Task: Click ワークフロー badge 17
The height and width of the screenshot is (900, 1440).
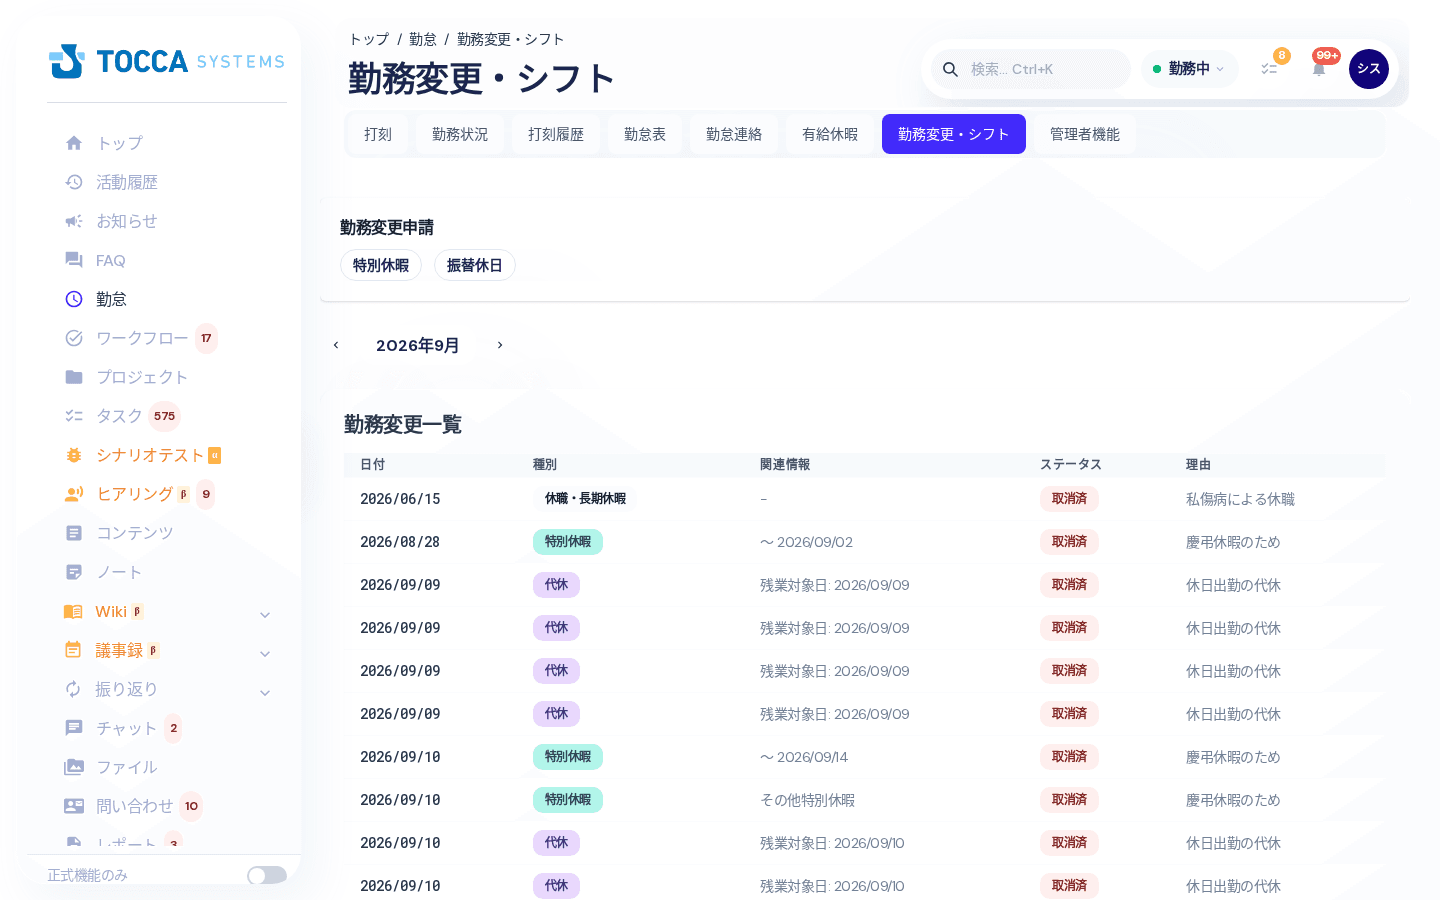Action: [x=206, y=338]
